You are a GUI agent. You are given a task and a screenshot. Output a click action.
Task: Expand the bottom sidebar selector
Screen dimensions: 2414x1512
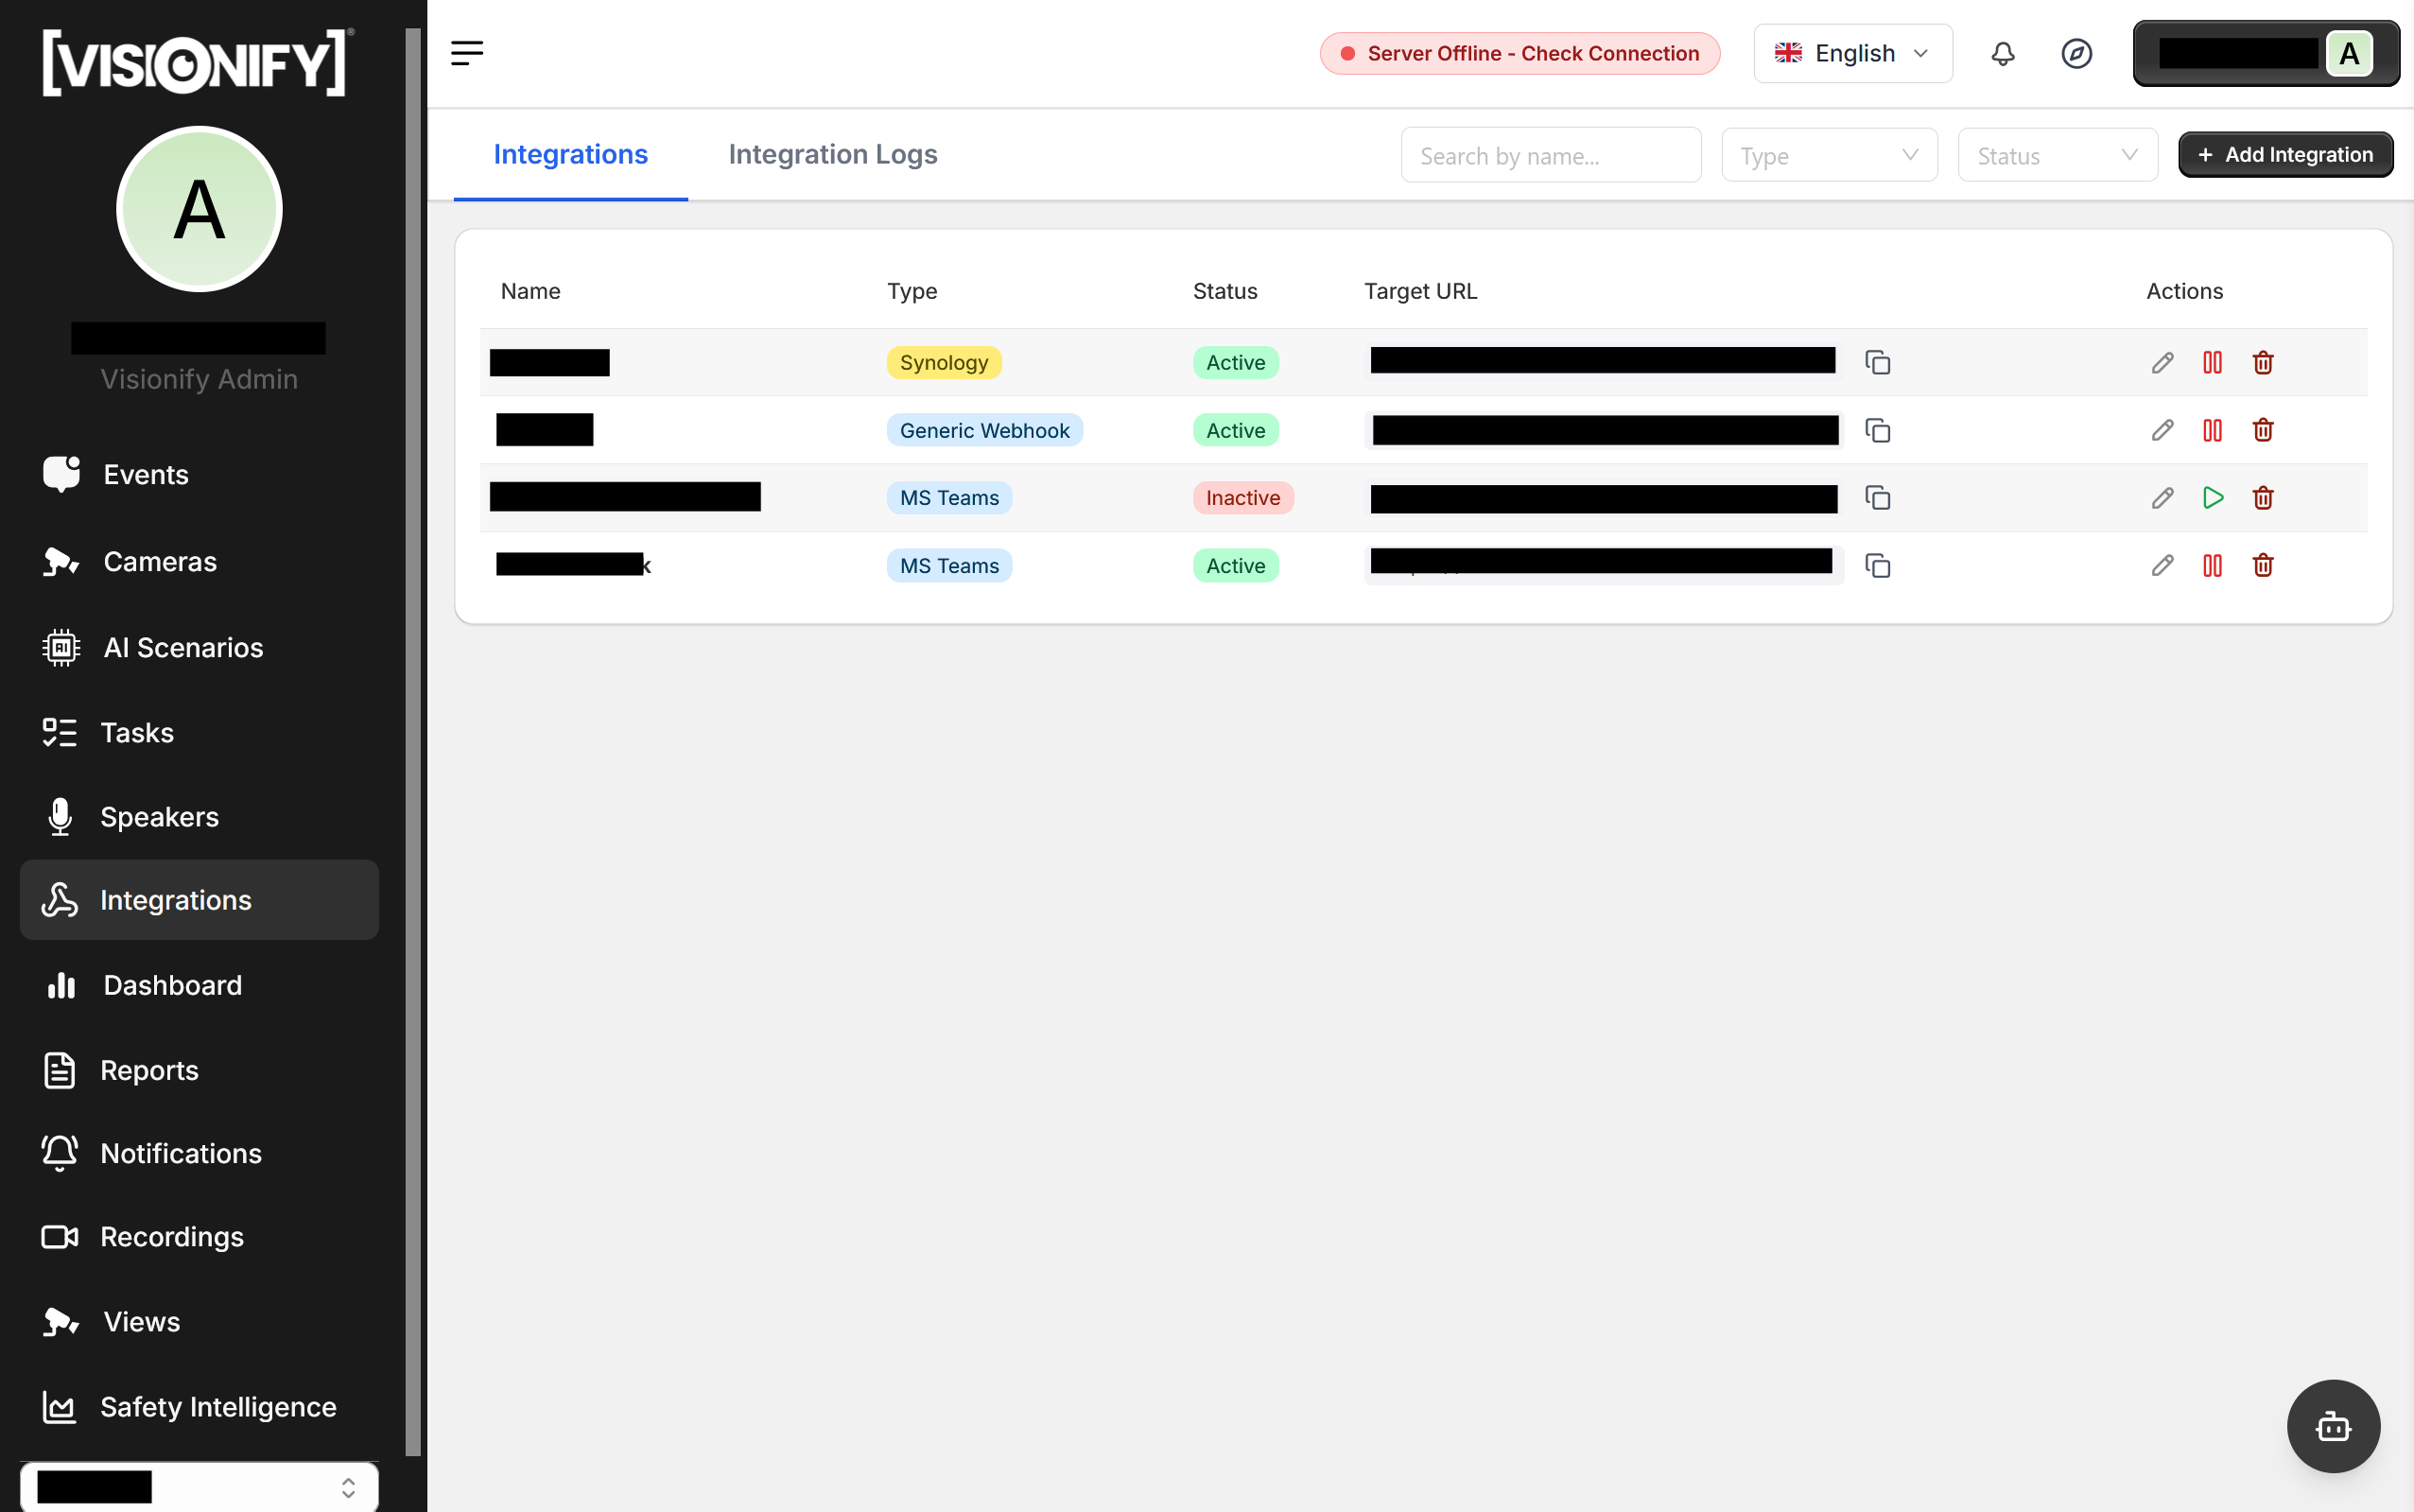click(199, 1487)
